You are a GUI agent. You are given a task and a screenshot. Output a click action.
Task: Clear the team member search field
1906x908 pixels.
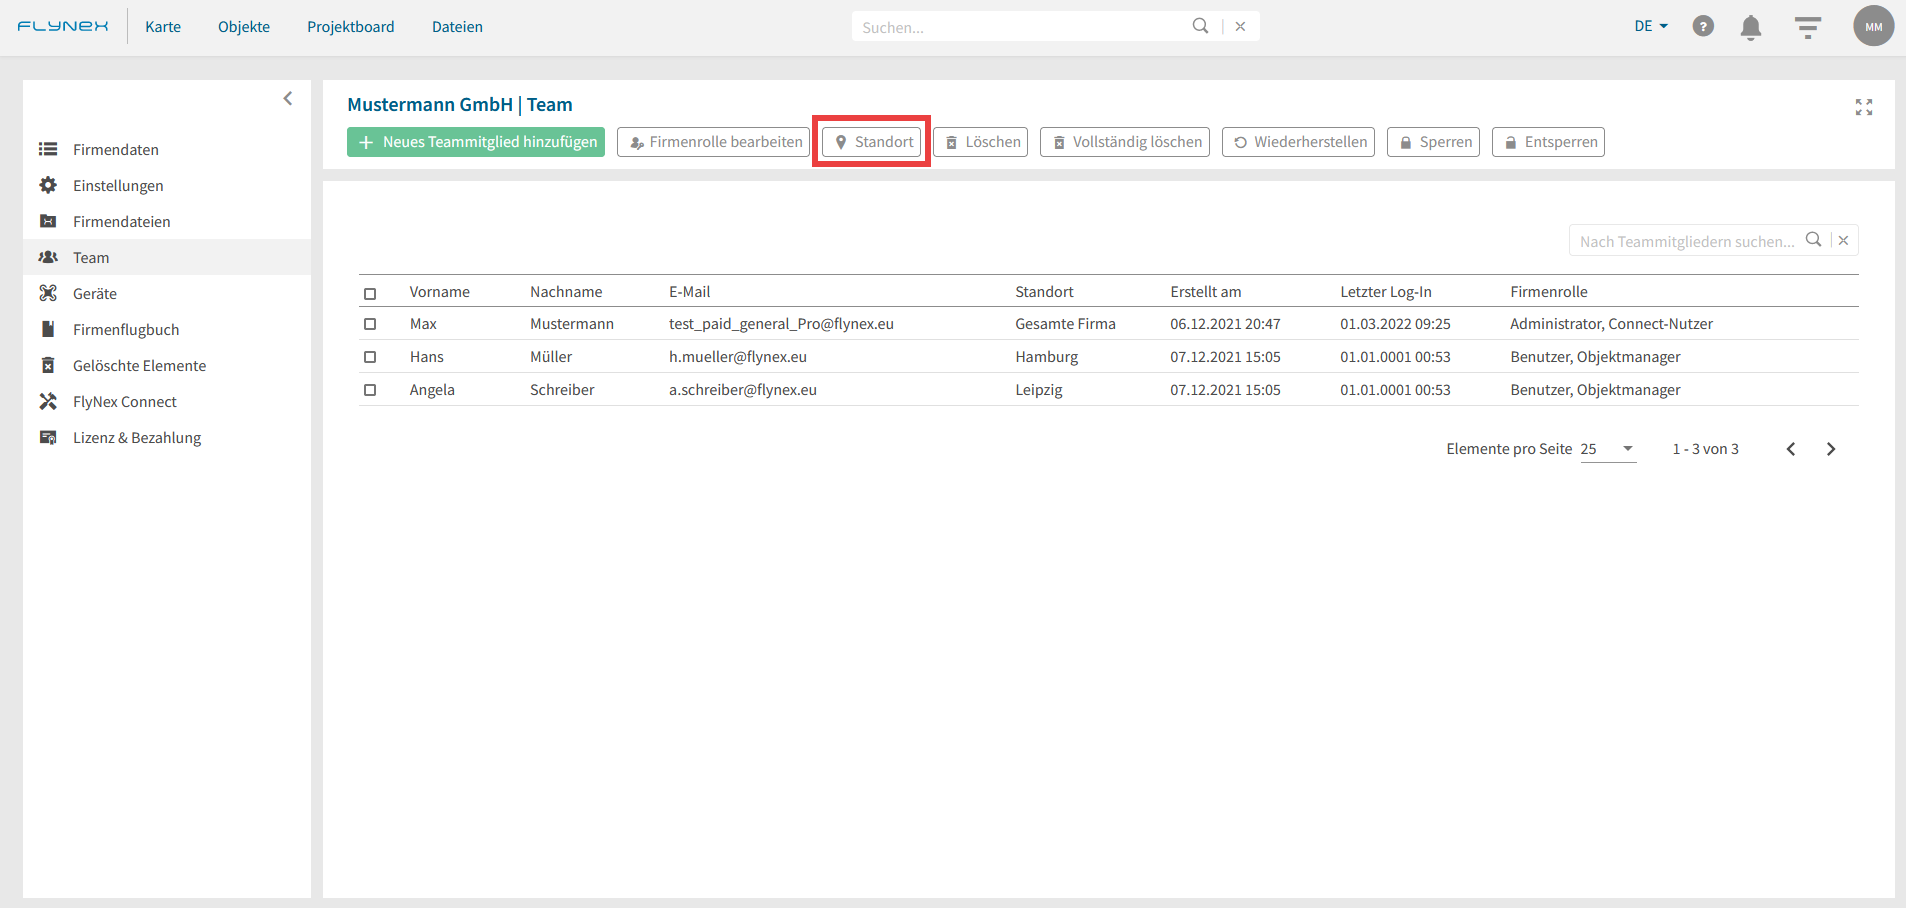[x=1843, y=240]
